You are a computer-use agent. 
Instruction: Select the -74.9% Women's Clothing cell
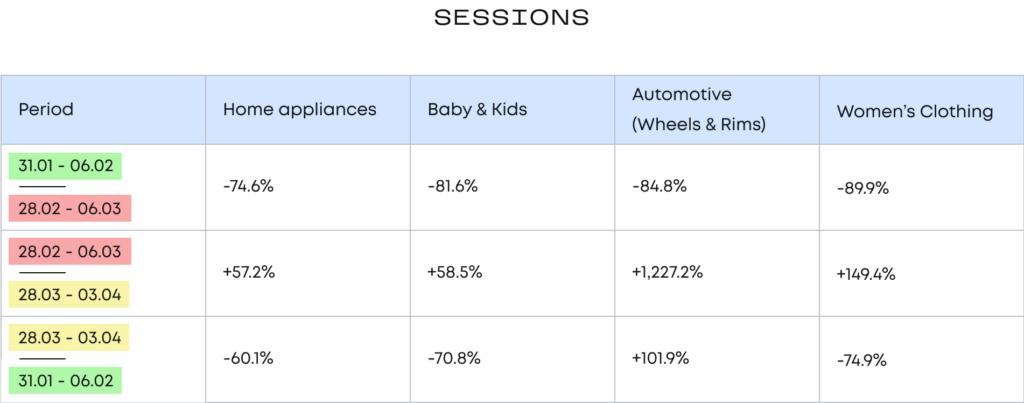(861, 360)
